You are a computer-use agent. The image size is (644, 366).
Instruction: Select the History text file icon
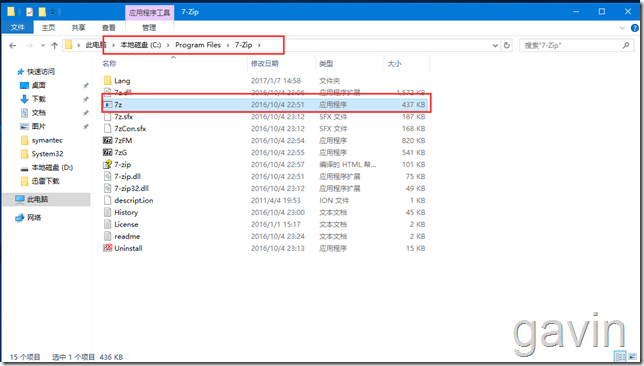[108, 212]
